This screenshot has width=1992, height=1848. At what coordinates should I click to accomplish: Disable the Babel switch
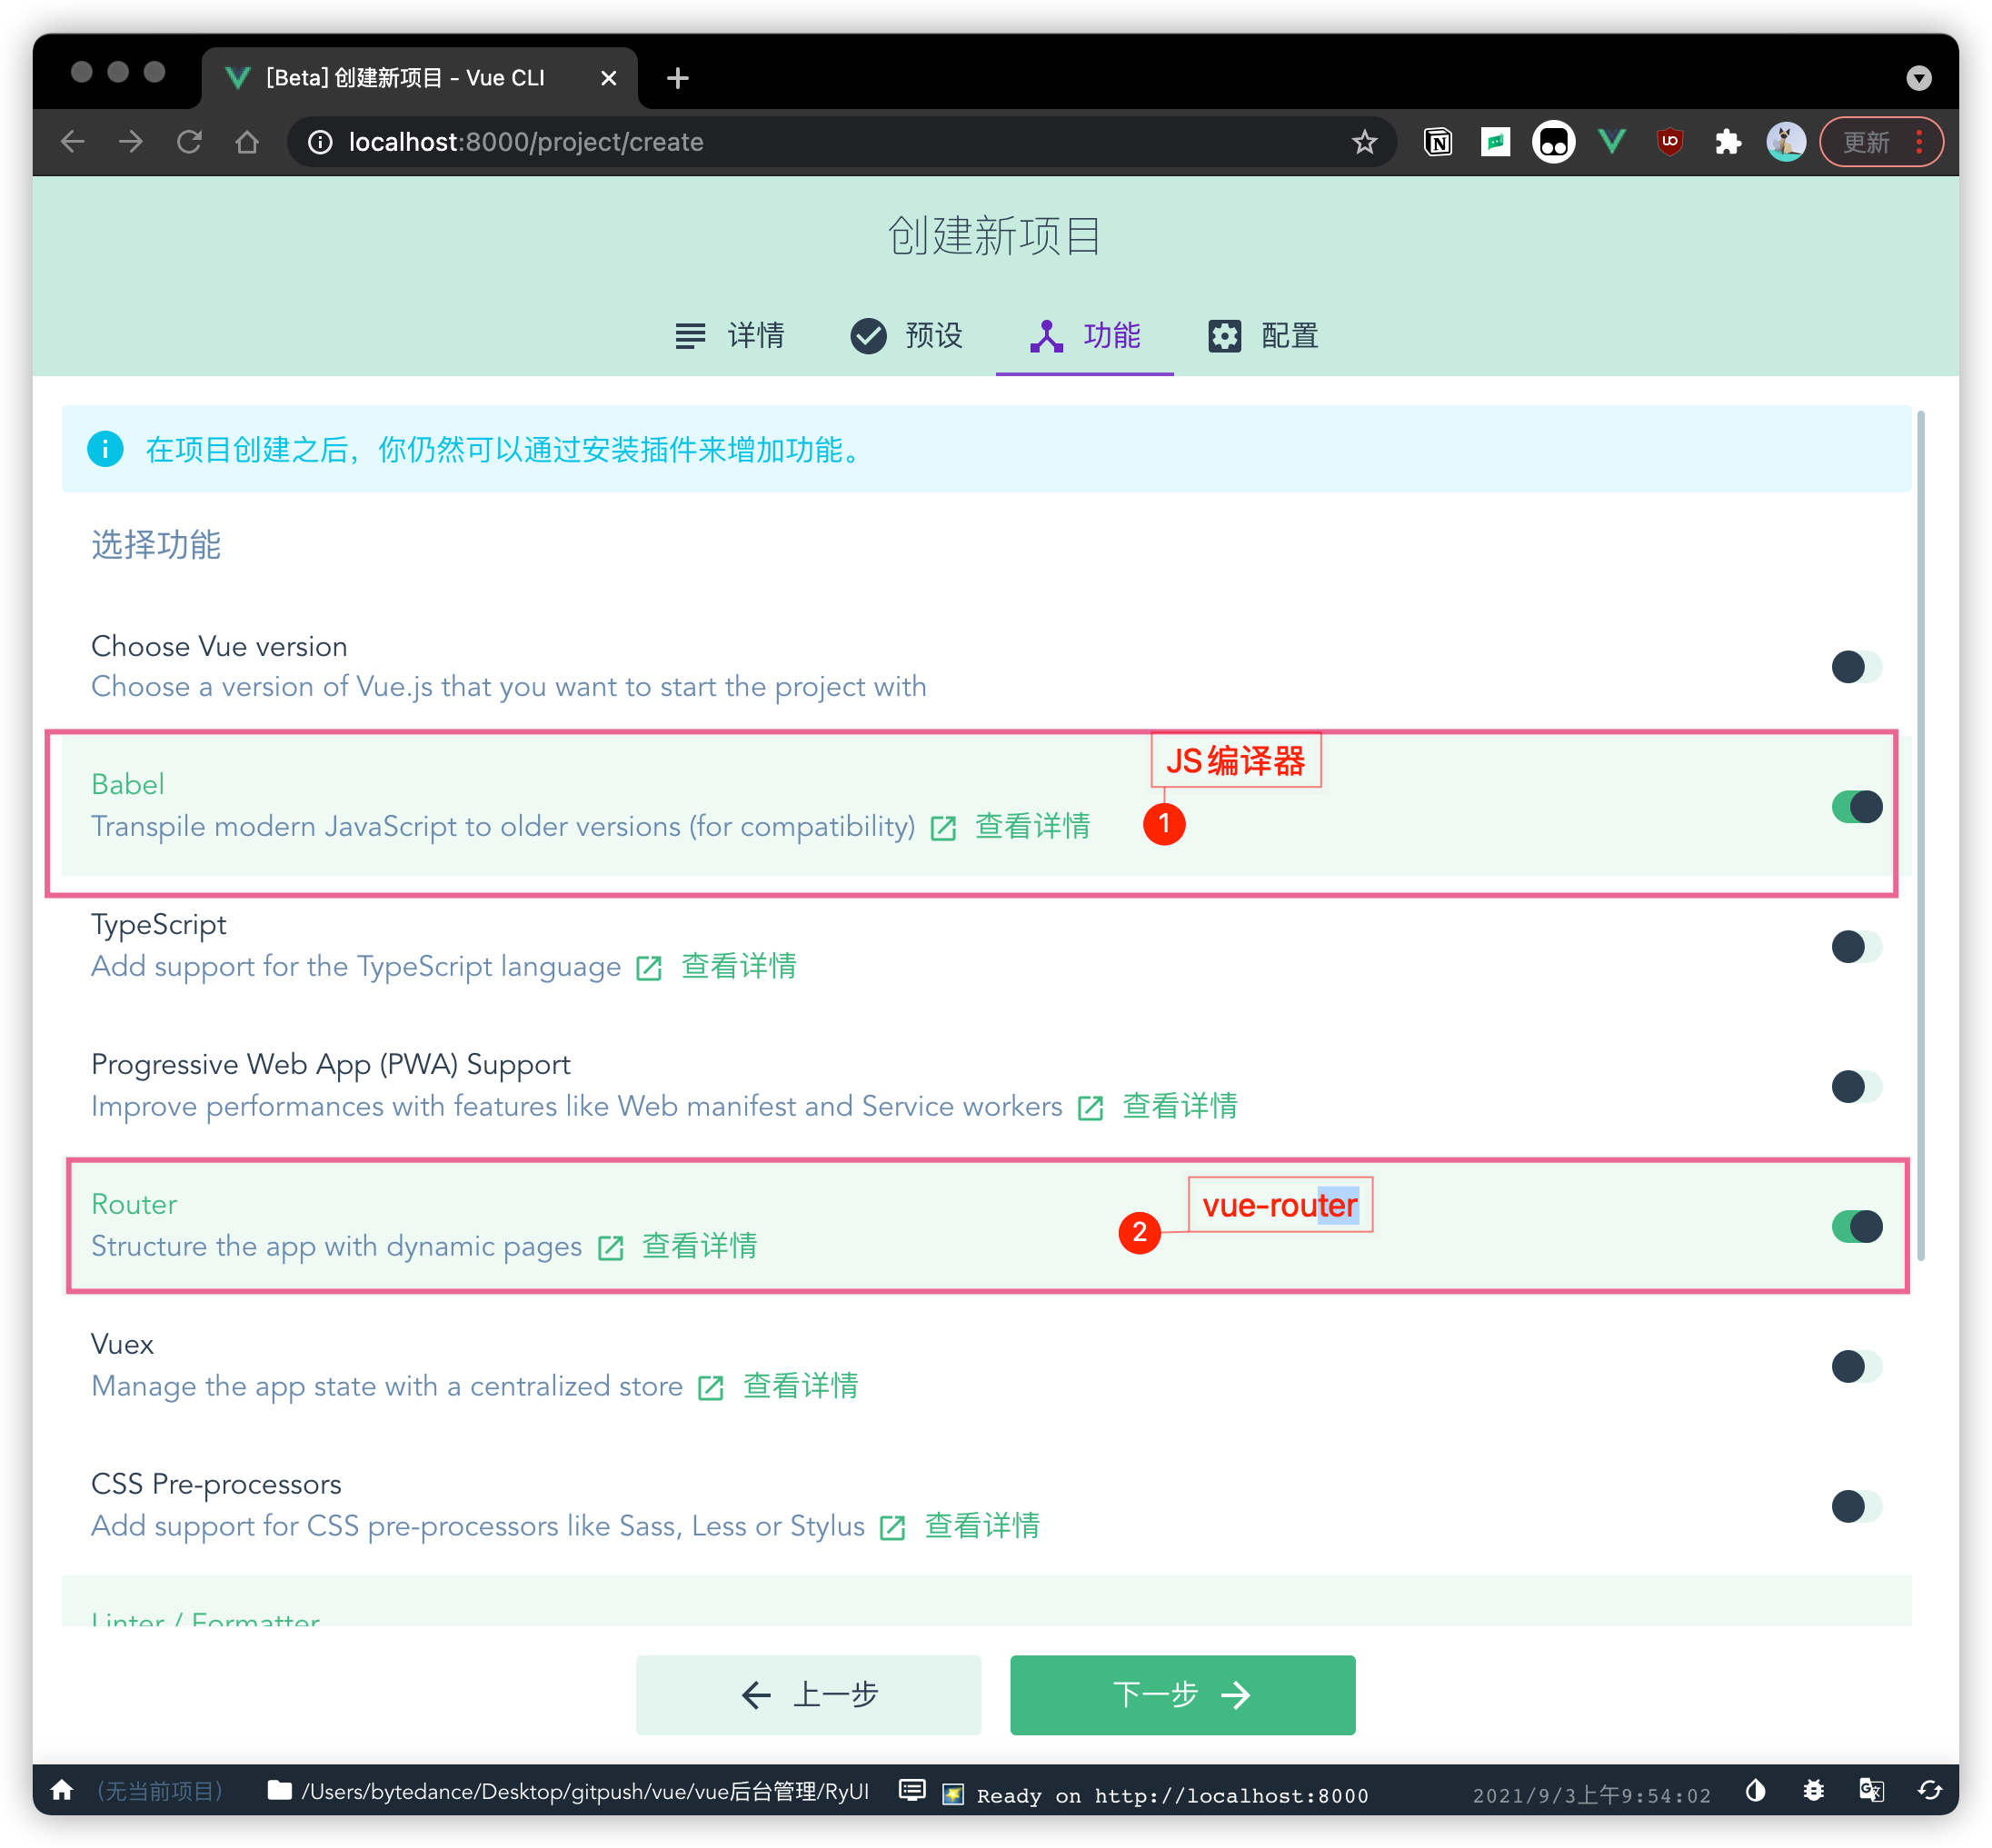point(1856,807)
